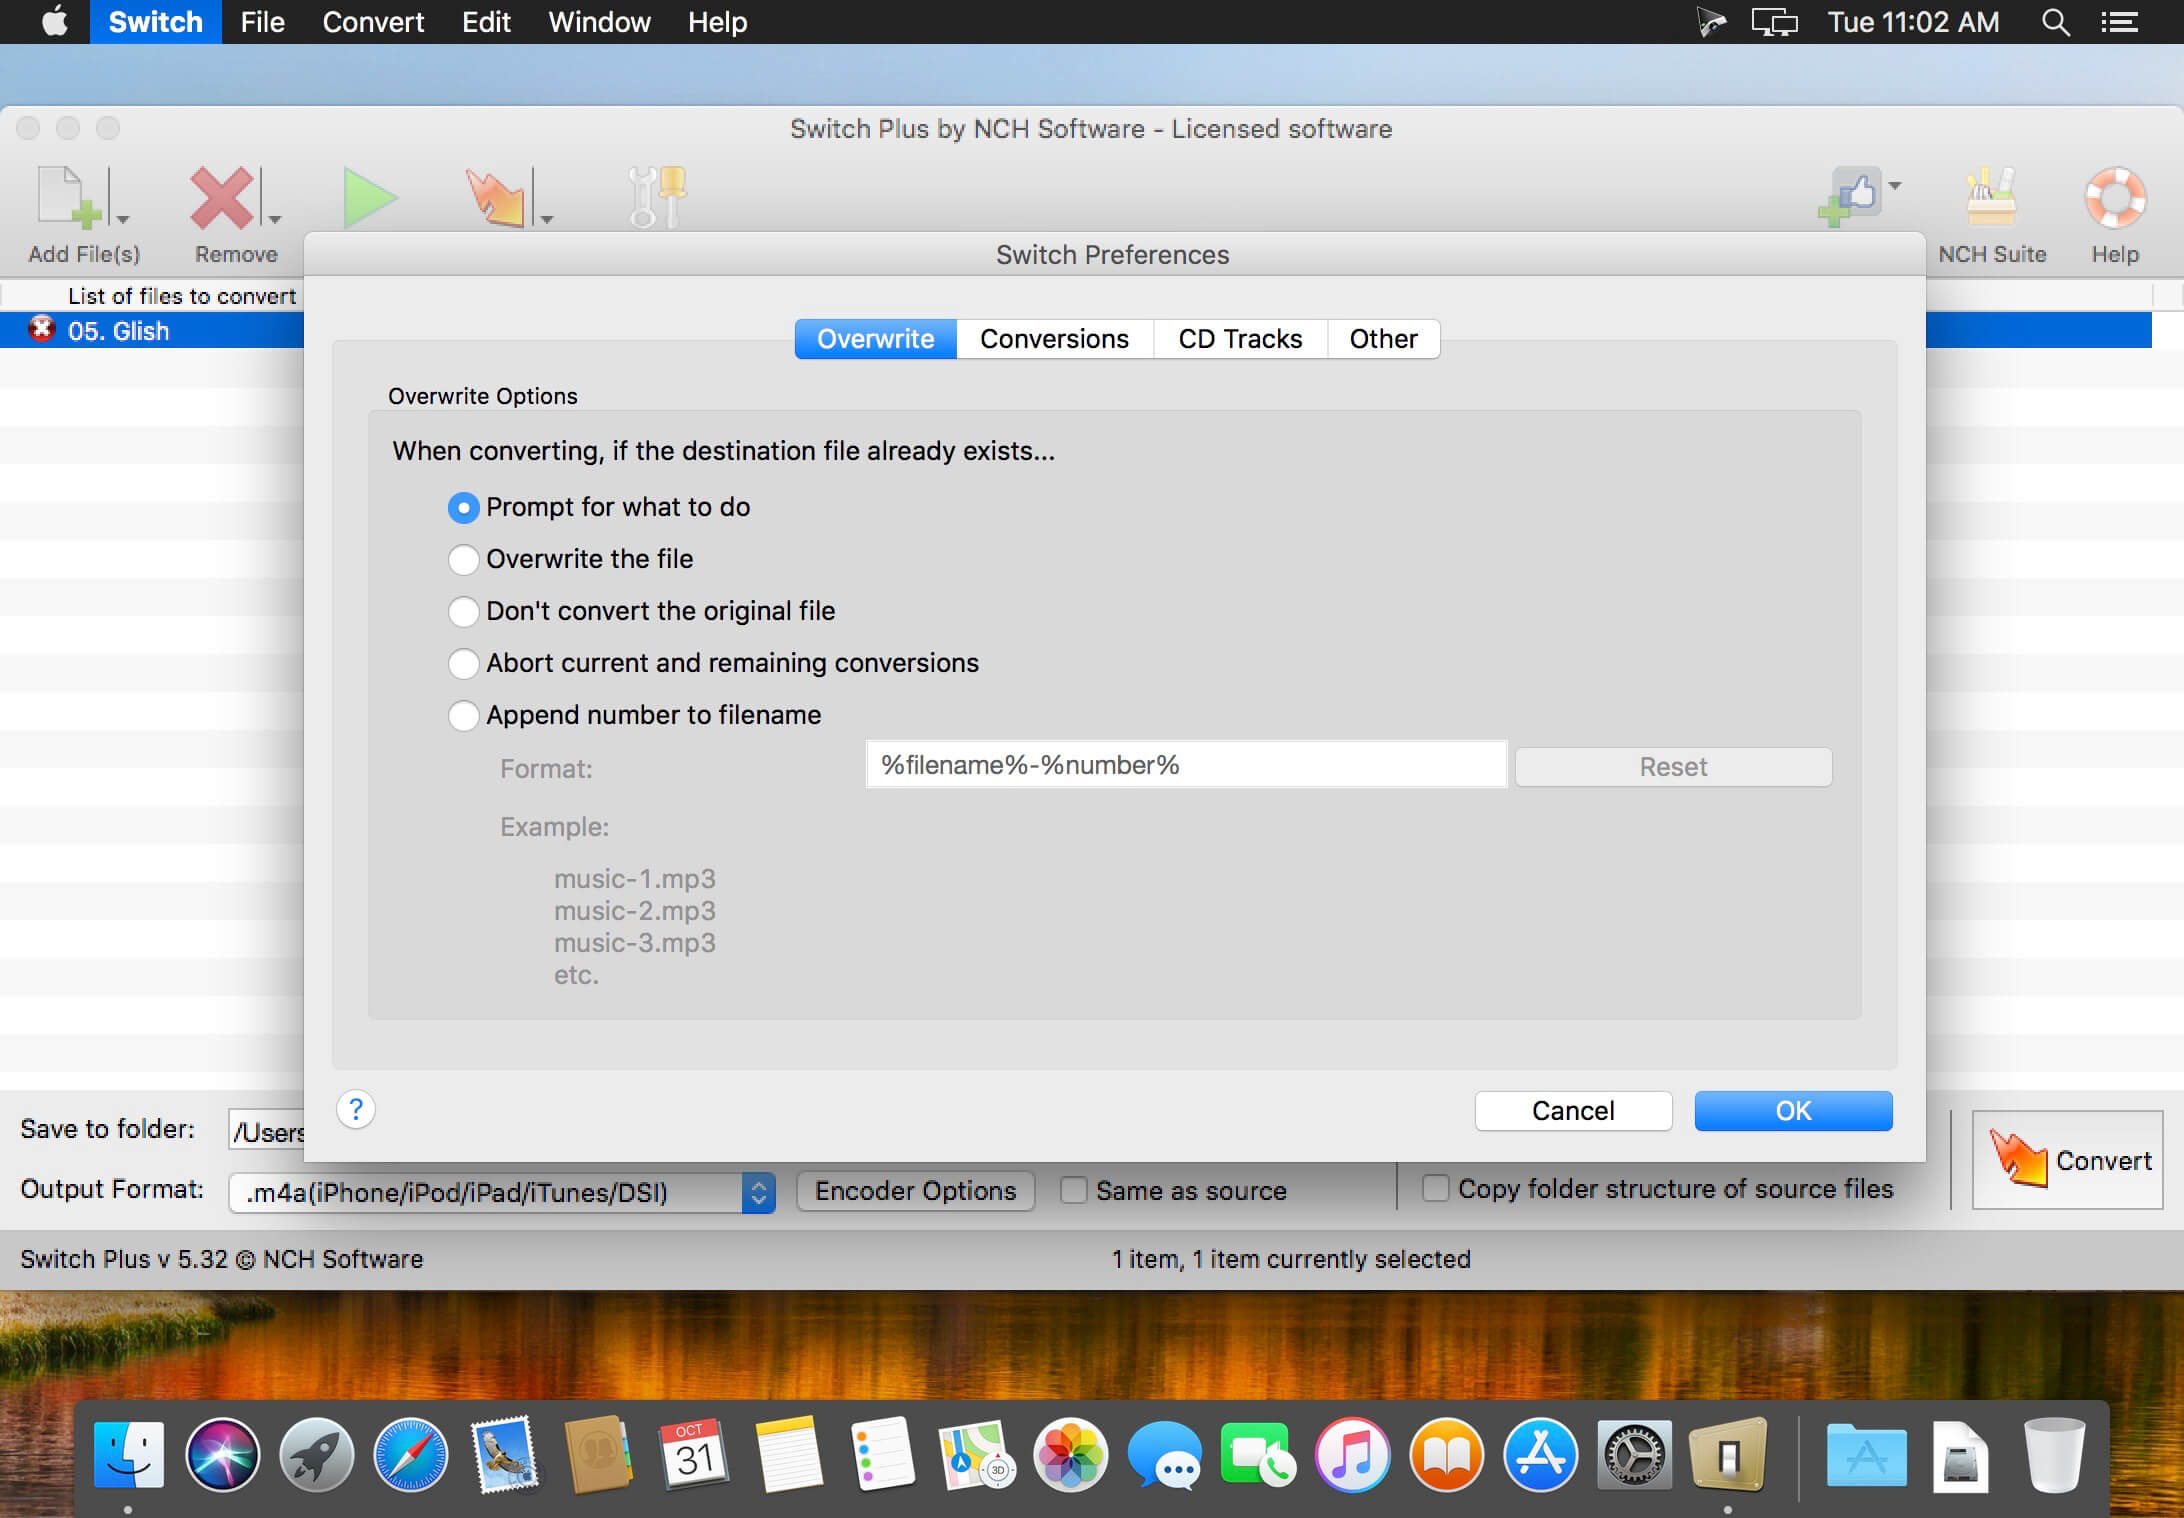Open iTunes from the Dock
Screen dimensions: 2184x1518
tap(1352, 1455)
